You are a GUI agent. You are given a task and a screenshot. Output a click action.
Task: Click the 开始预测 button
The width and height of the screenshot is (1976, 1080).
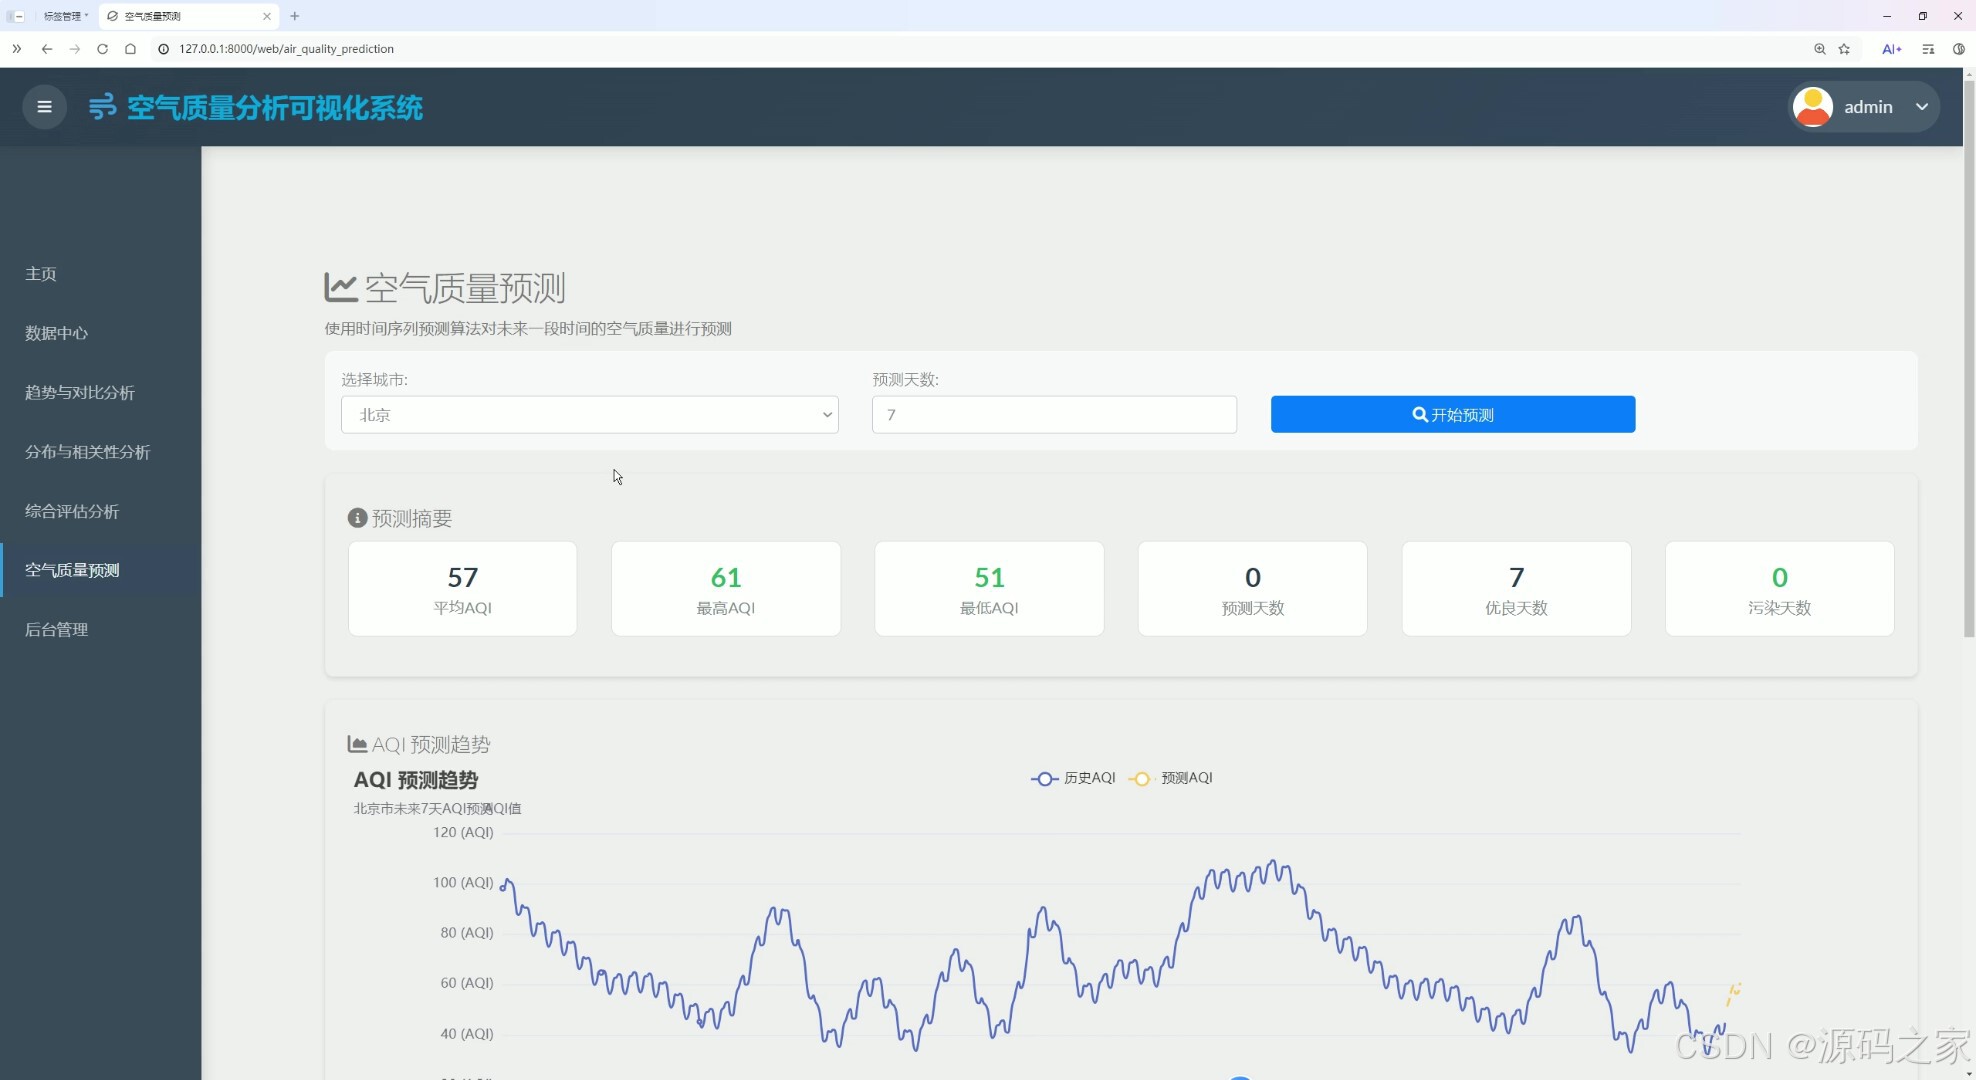point(1452,415)
